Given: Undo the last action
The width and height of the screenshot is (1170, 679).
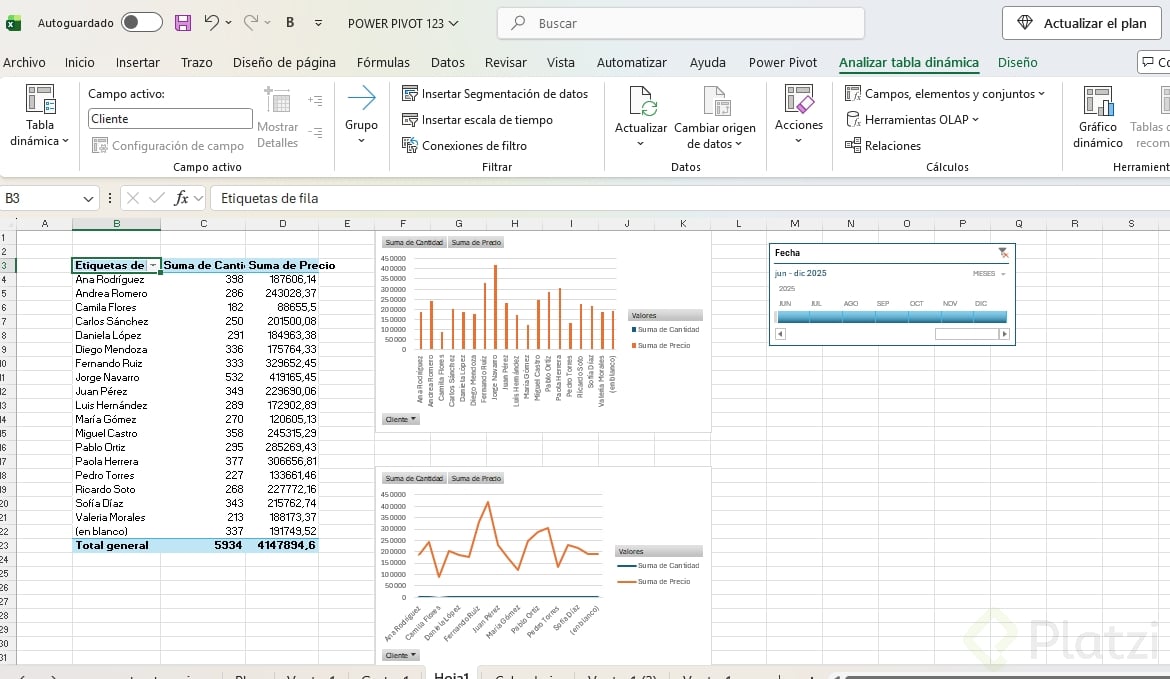Looking at the screenshot, I should 212,23.
